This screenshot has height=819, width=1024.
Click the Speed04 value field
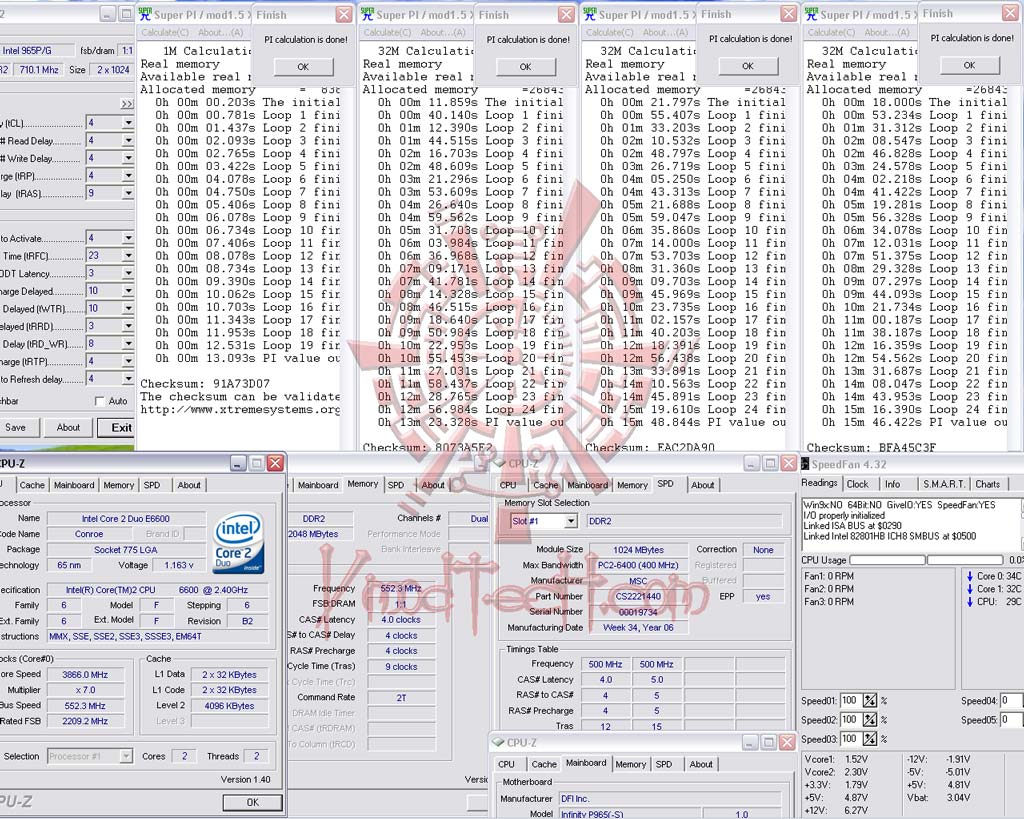click(x=1012, y=701)
